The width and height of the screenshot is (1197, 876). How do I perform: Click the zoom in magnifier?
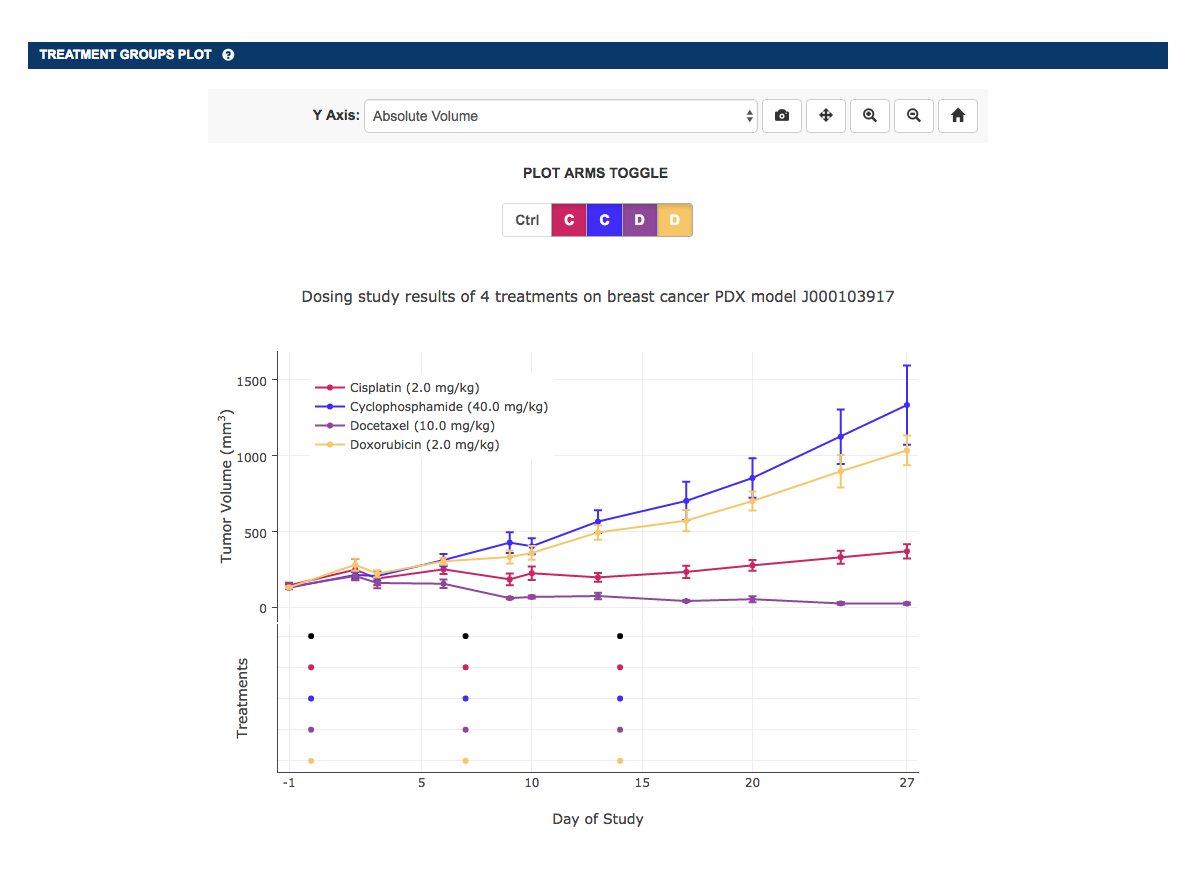pyautogui.click(x=870, y=116)
